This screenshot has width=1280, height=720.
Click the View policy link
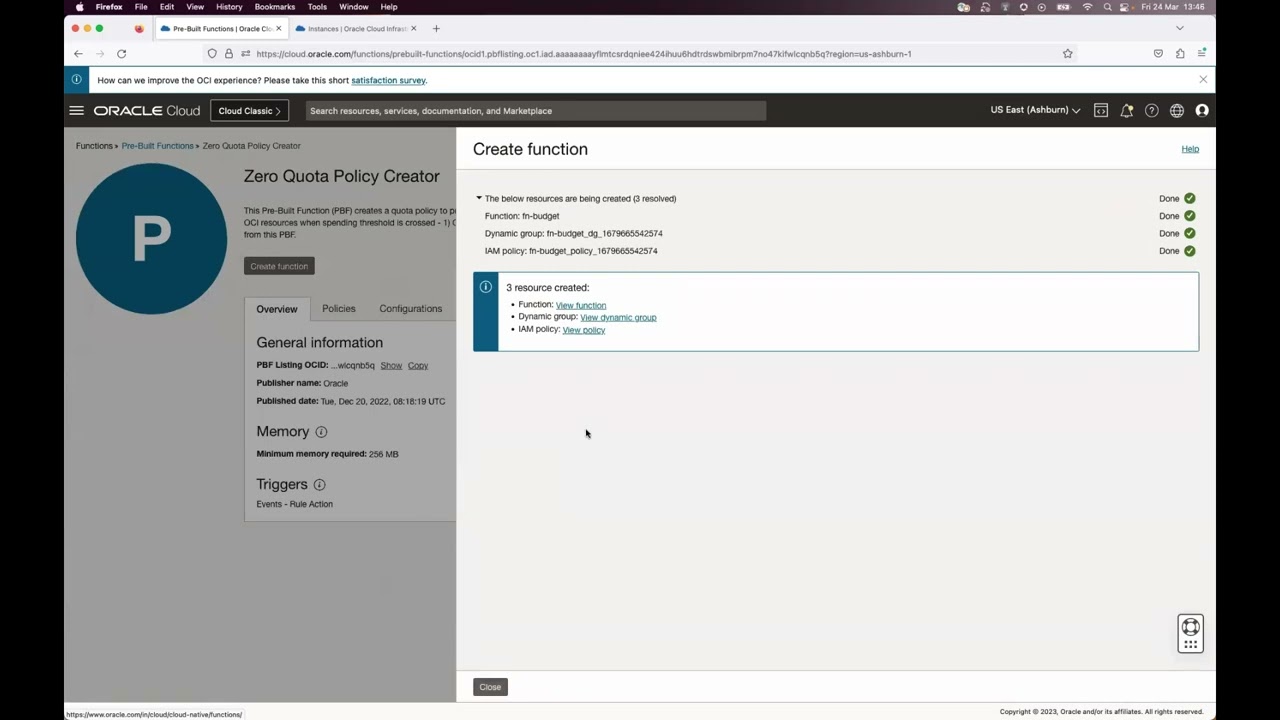[584, 330]
